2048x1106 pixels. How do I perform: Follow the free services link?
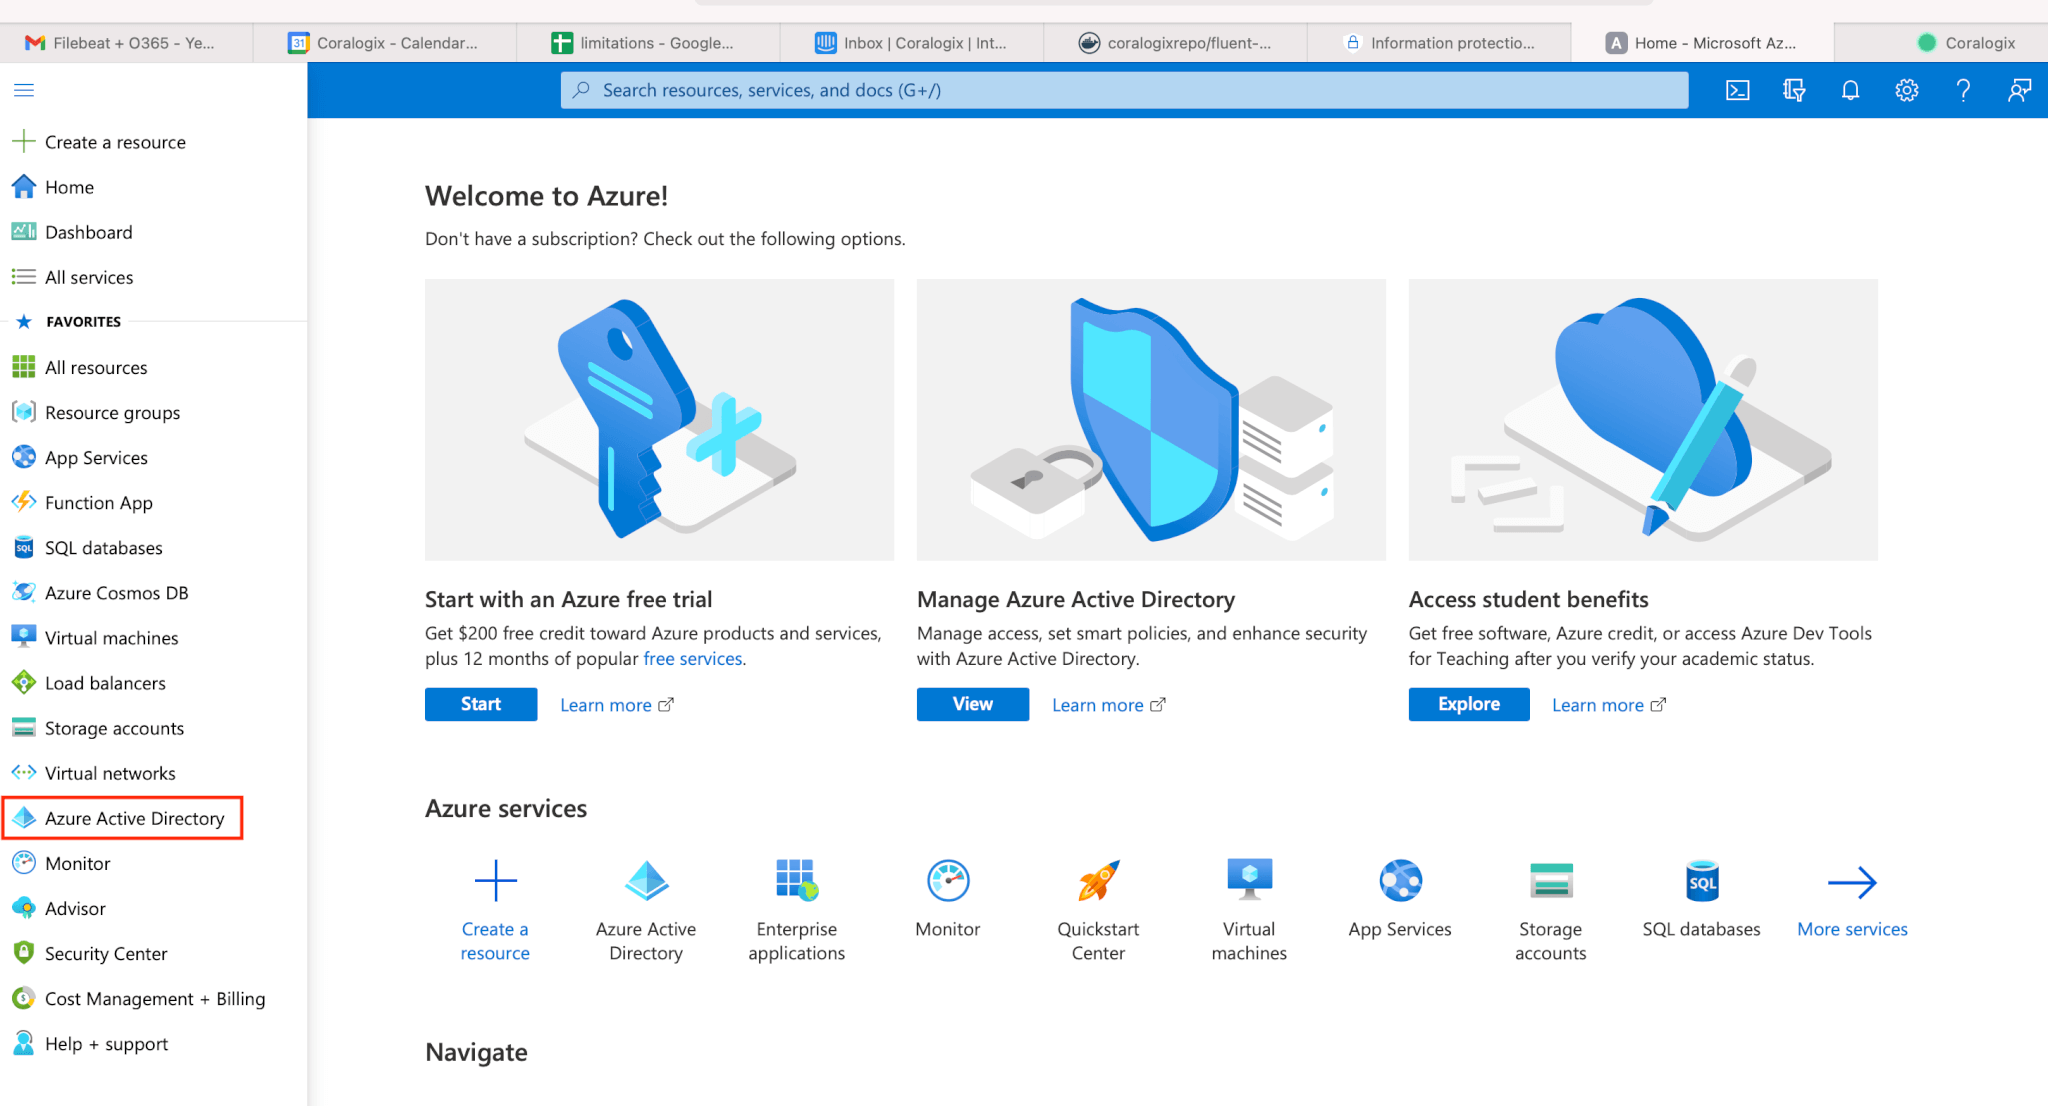tap(693, 659)
